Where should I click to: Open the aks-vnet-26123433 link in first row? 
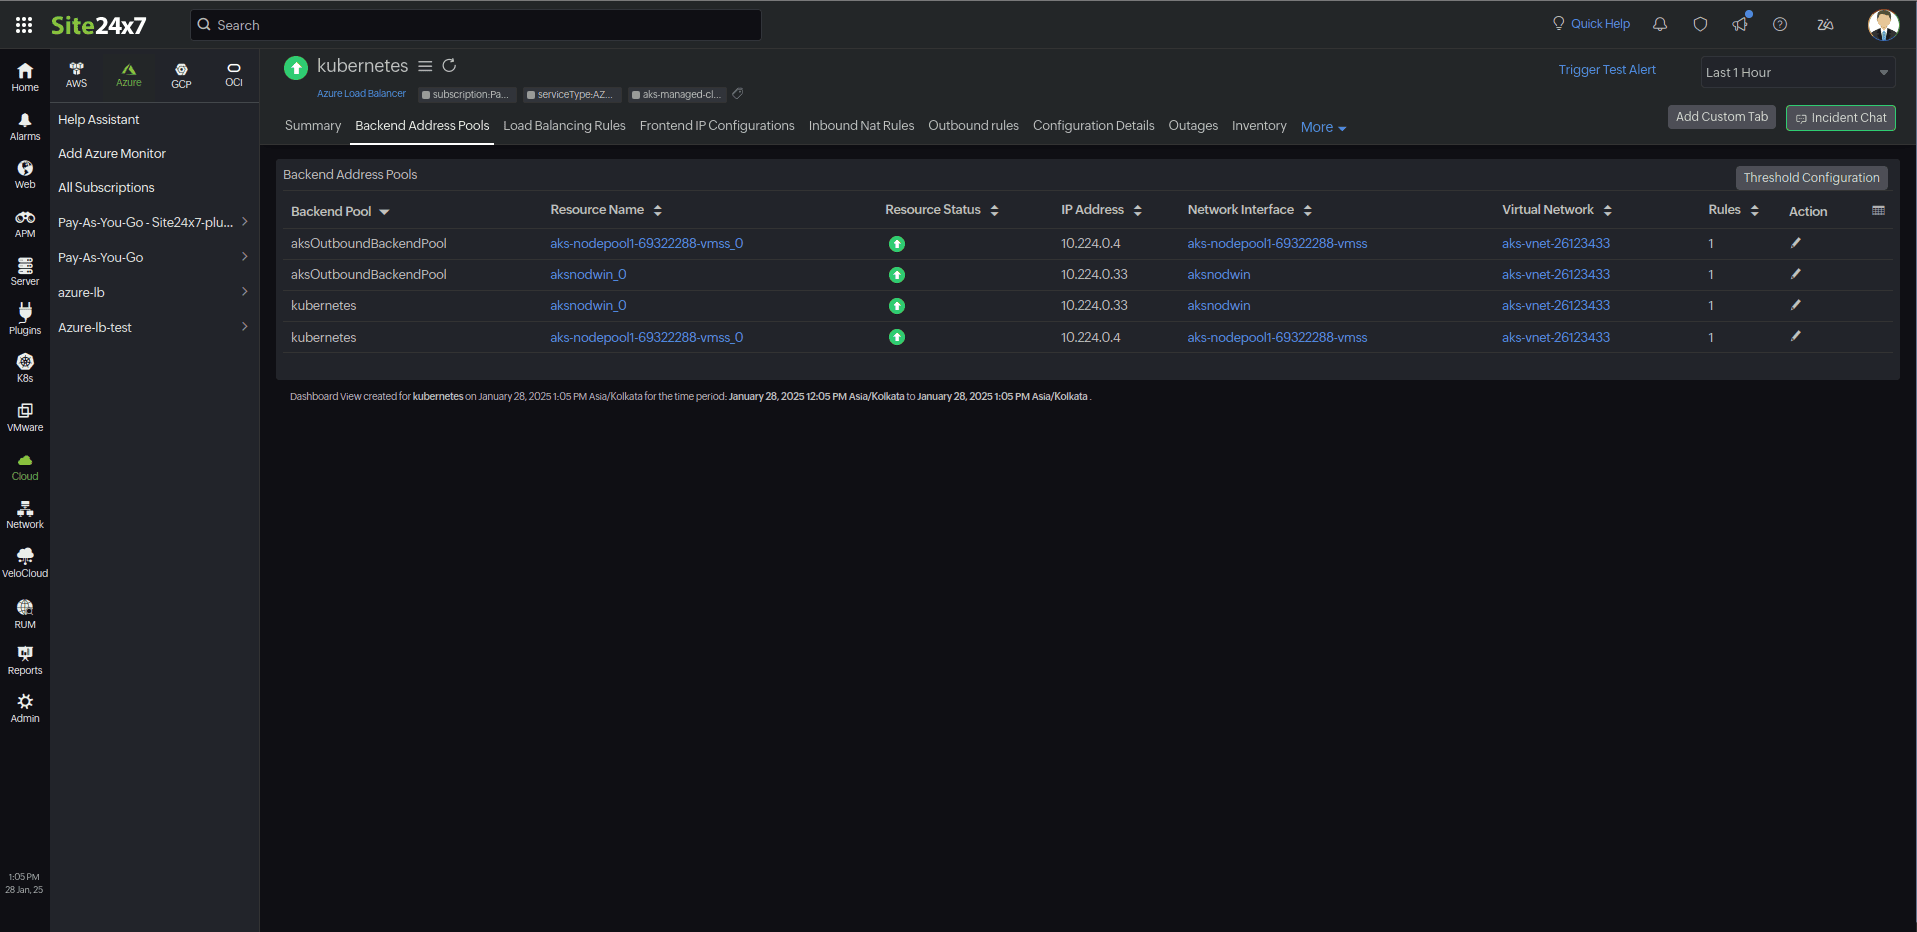pos(1555,243)
